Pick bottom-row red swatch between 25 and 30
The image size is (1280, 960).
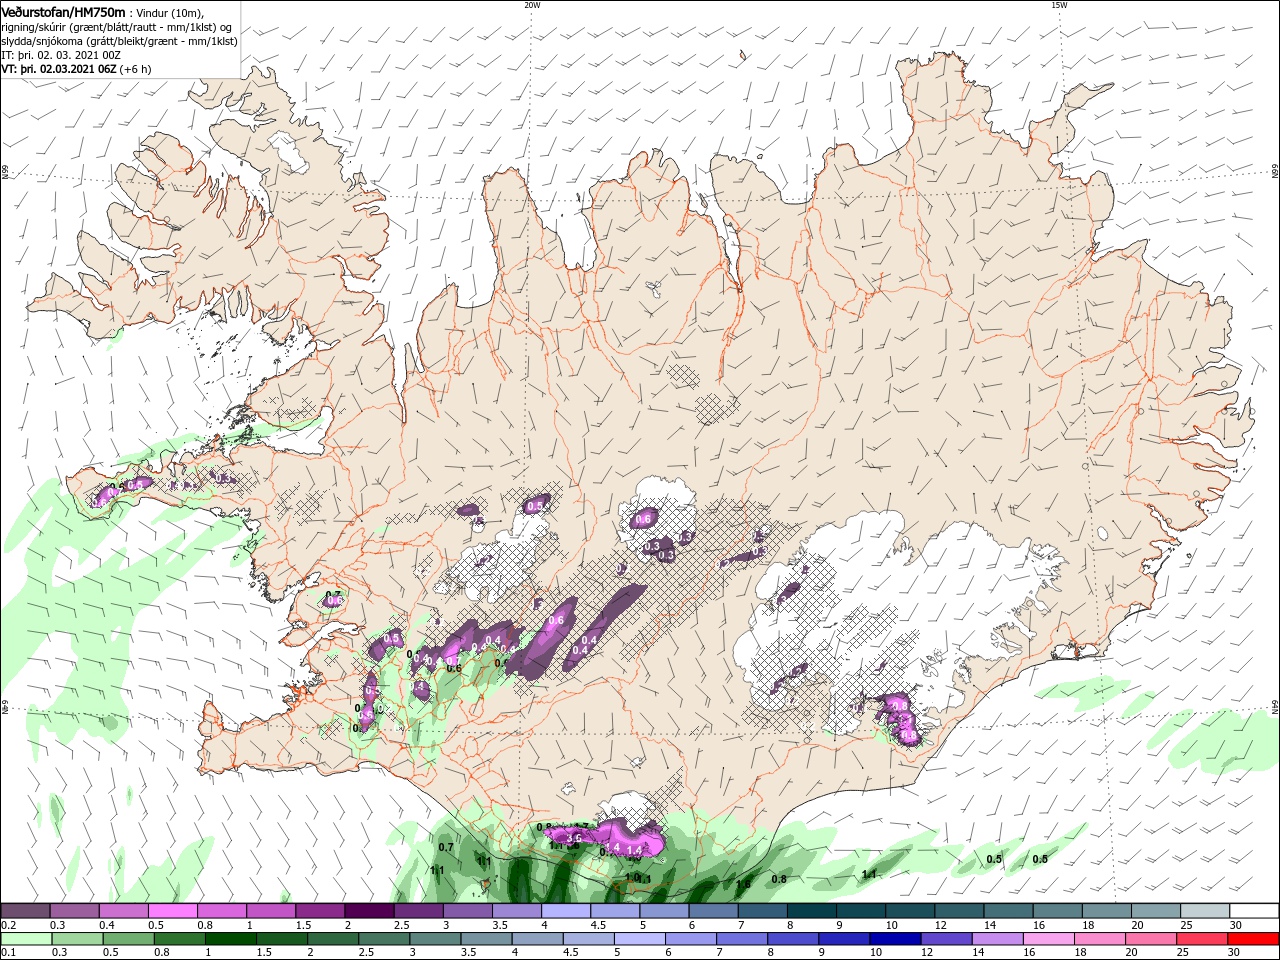click(x=1202, y=939)
